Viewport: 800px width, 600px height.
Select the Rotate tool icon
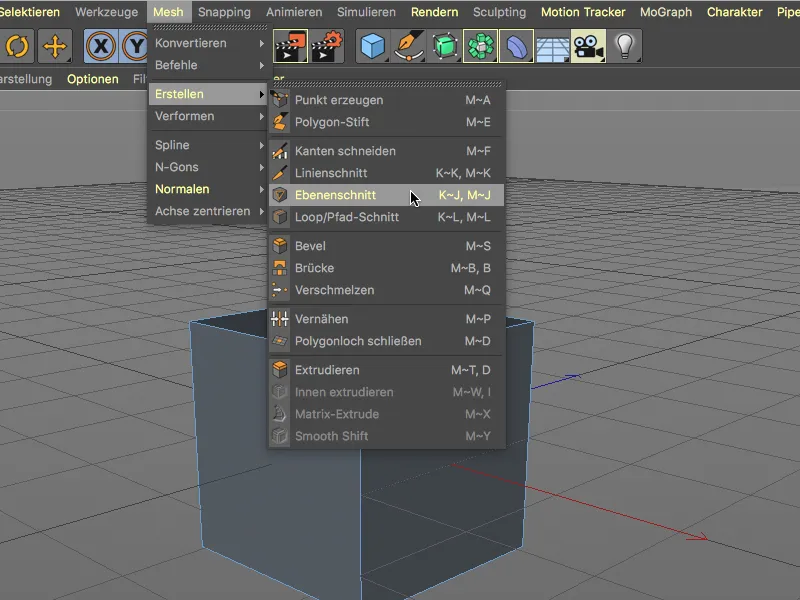point(17,46)
